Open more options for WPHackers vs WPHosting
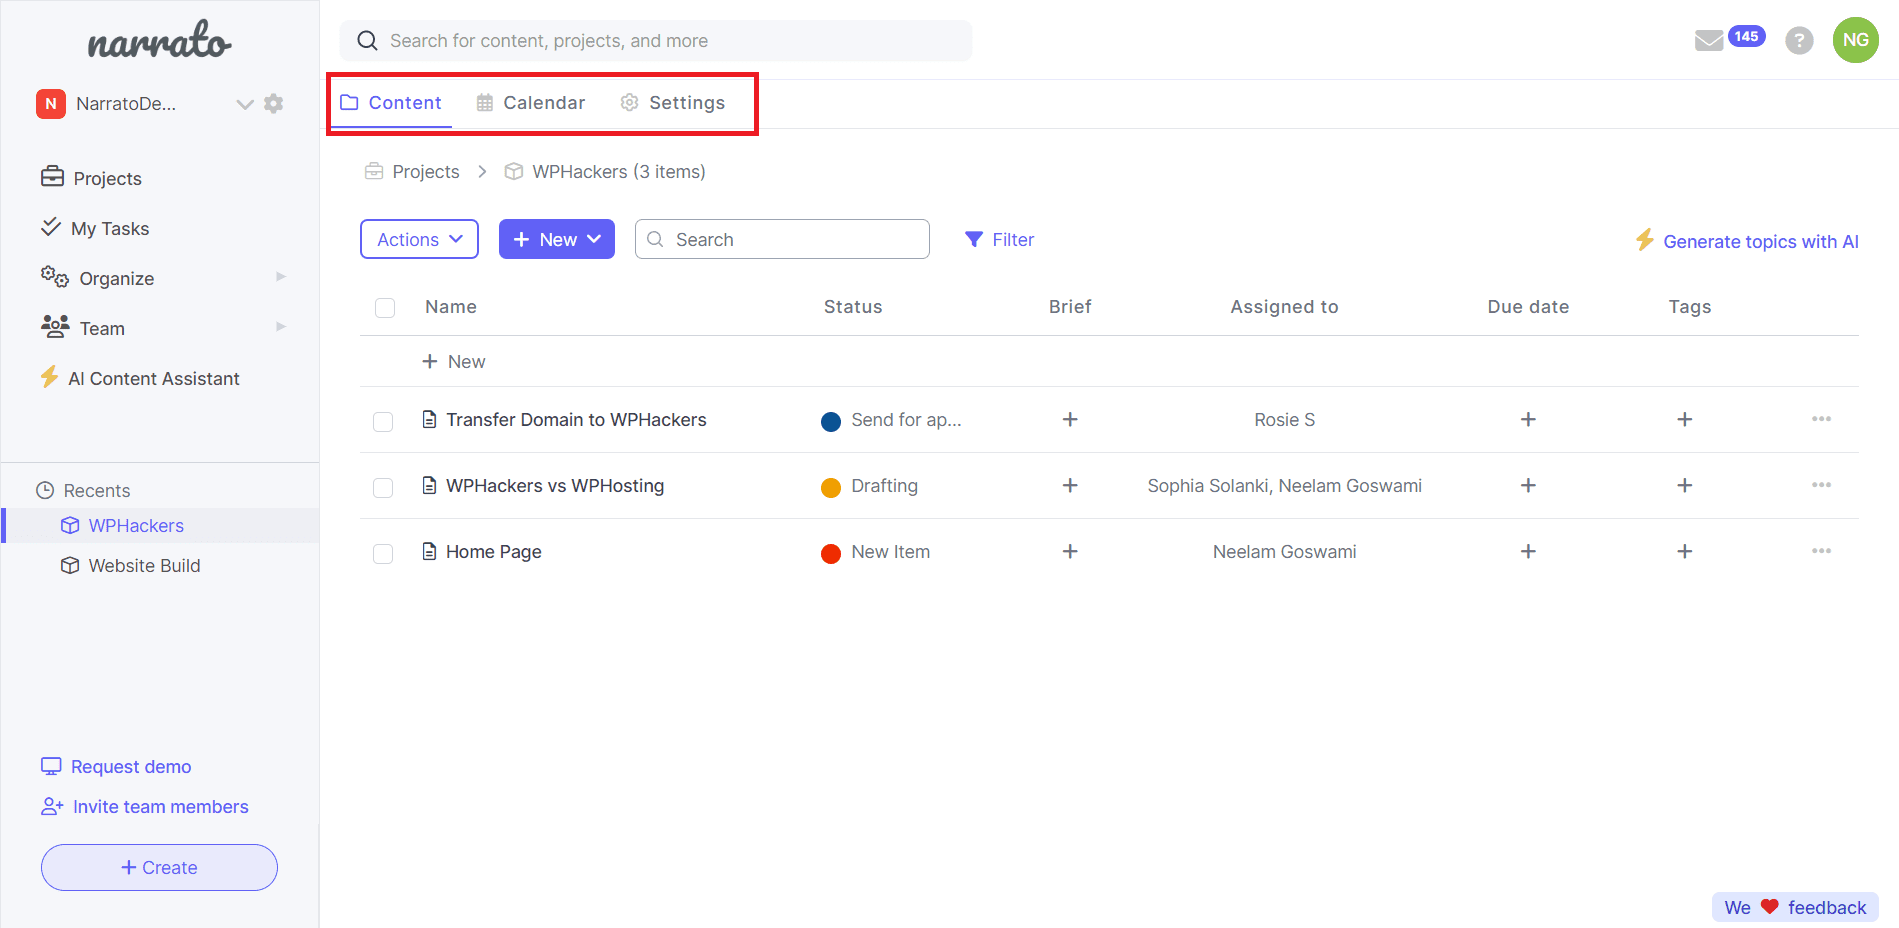This screenshot has width=1899, height=928. (1821, 485)
